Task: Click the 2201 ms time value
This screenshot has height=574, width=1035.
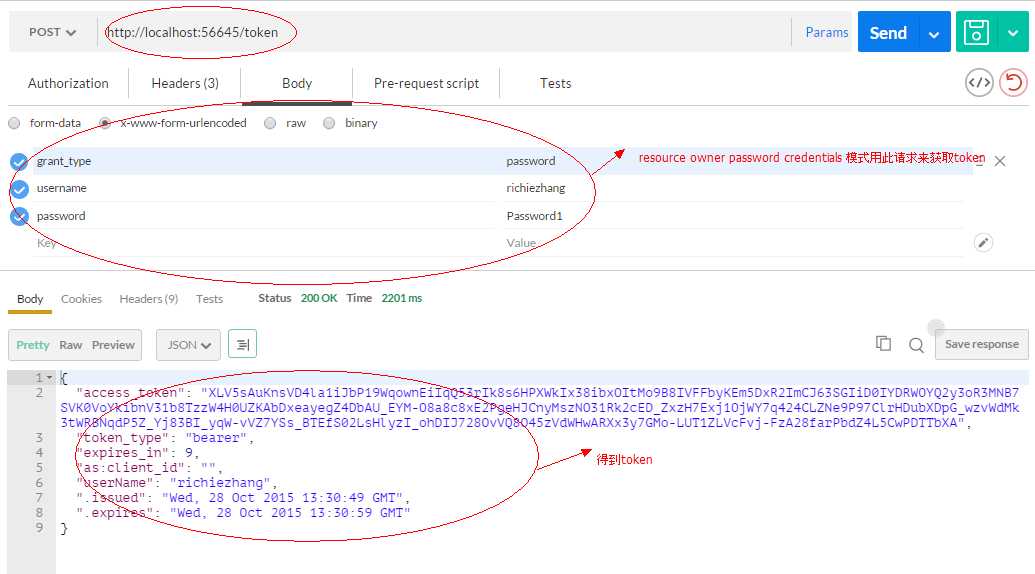Action: [x=401, y=298]
